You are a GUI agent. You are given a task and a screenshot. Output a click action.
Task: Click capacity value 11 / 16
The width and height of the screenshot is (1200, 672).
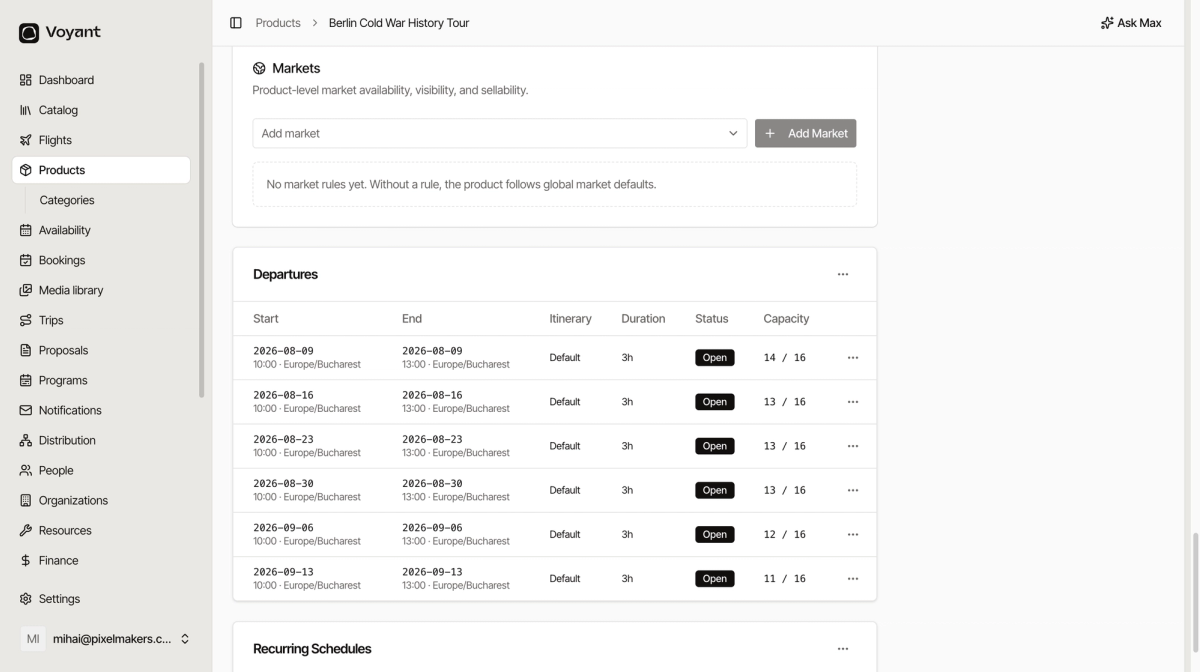(785, 578)
